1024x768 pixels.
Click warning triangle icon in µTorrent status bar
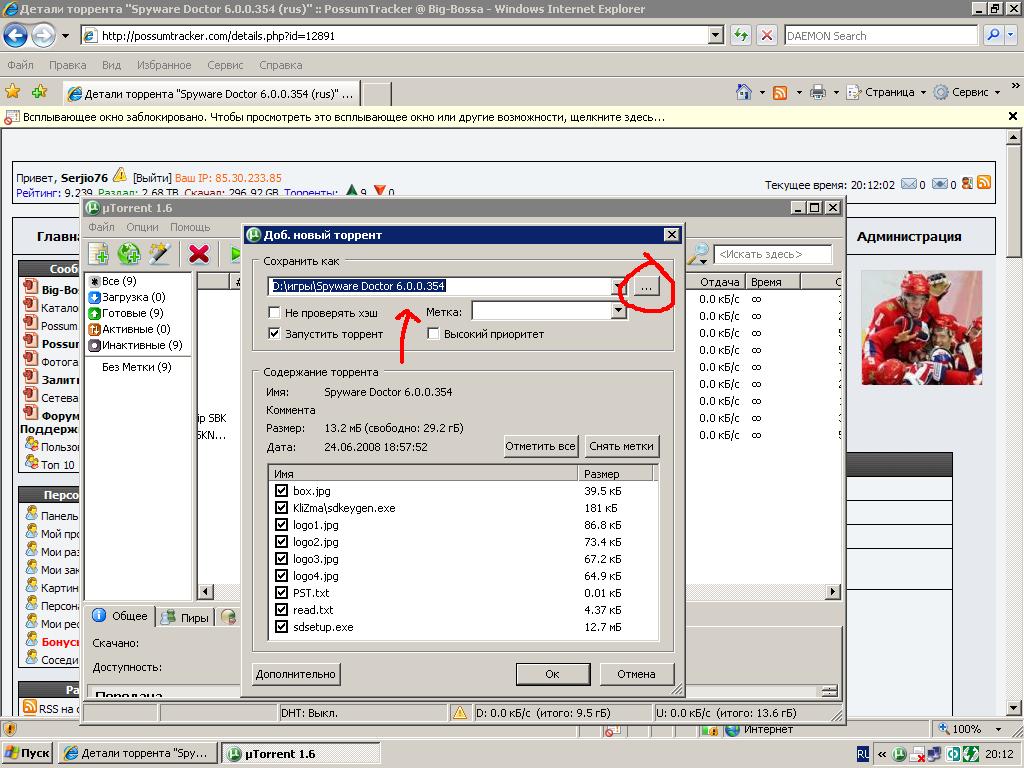coord(460,713)
